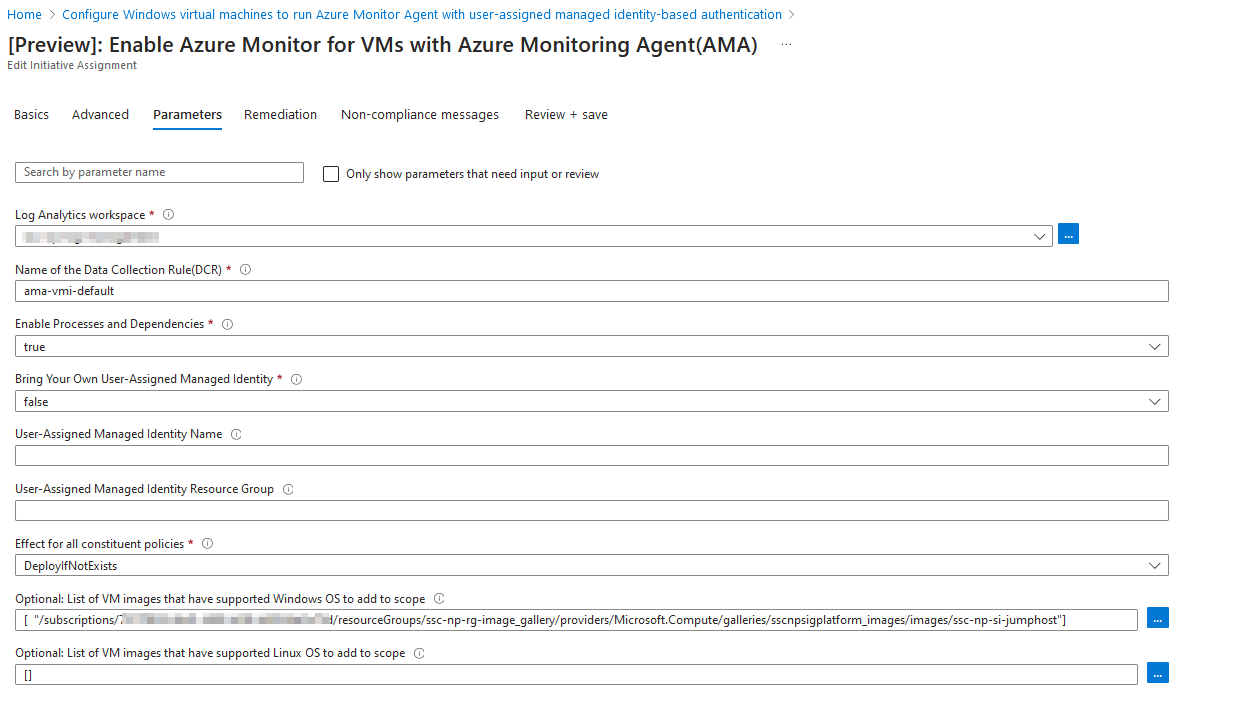
Task: Click the info icon for User-Assigned Managed Identity Name
Action: pyautogui.click(x=235, y=433)
